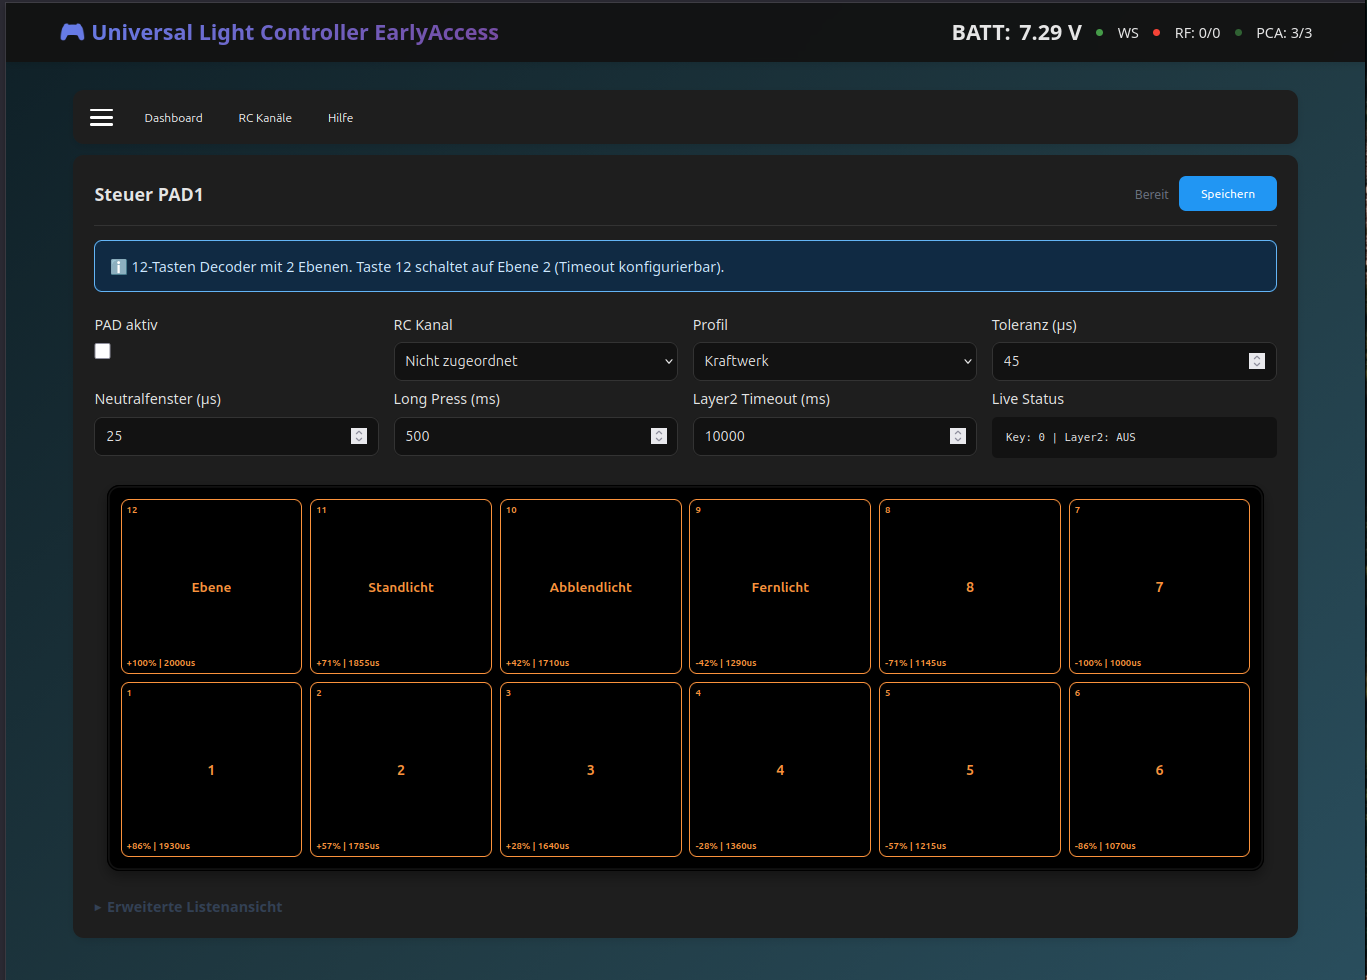Click the Speichern button
The image size is (1367, 980).
[x=1227, y=194]
